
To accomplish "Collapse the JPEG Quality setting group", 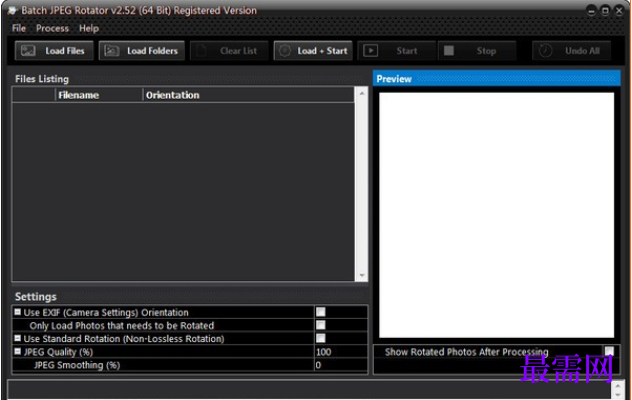I will [x=17, y=351].
